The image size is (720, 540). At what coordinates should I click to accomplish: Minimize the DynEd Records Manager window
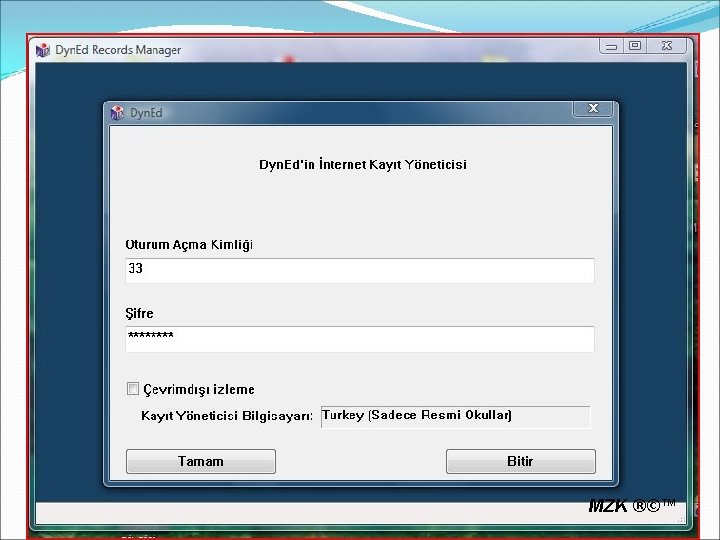[x=611, y=46]
